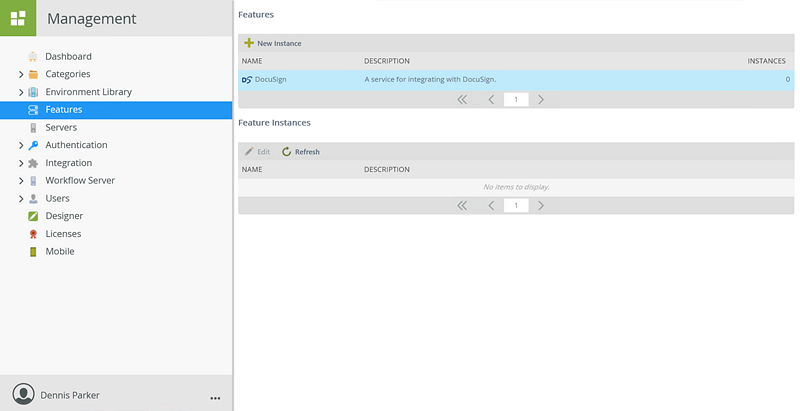800x411 pixels.
Task: Click the Edit button label
Action: coord(263,152)
